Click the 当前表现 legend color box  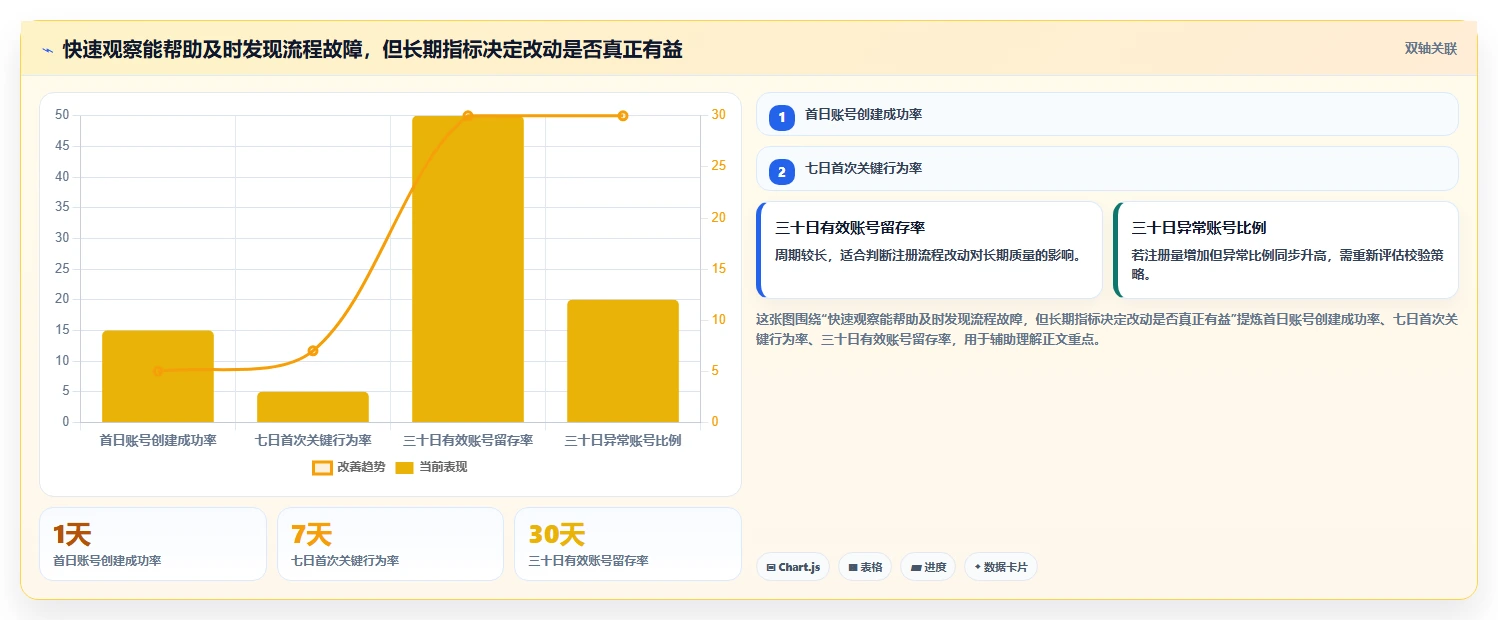pyautogui.click(x=405, y=467)
